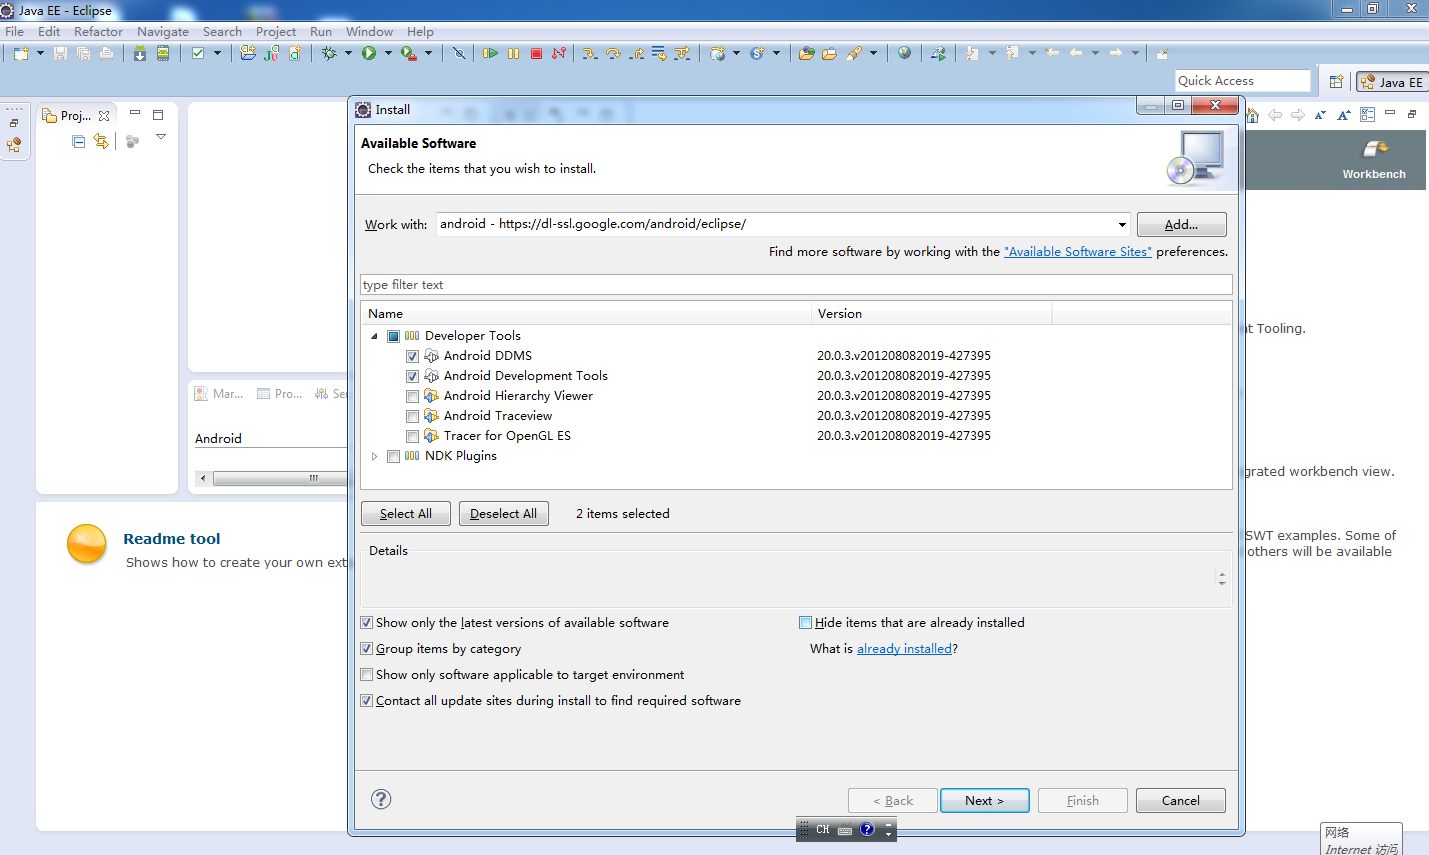Click the Open Web Browser globe icon
The image size is (1429, 855).
click(x=904, y=53)
